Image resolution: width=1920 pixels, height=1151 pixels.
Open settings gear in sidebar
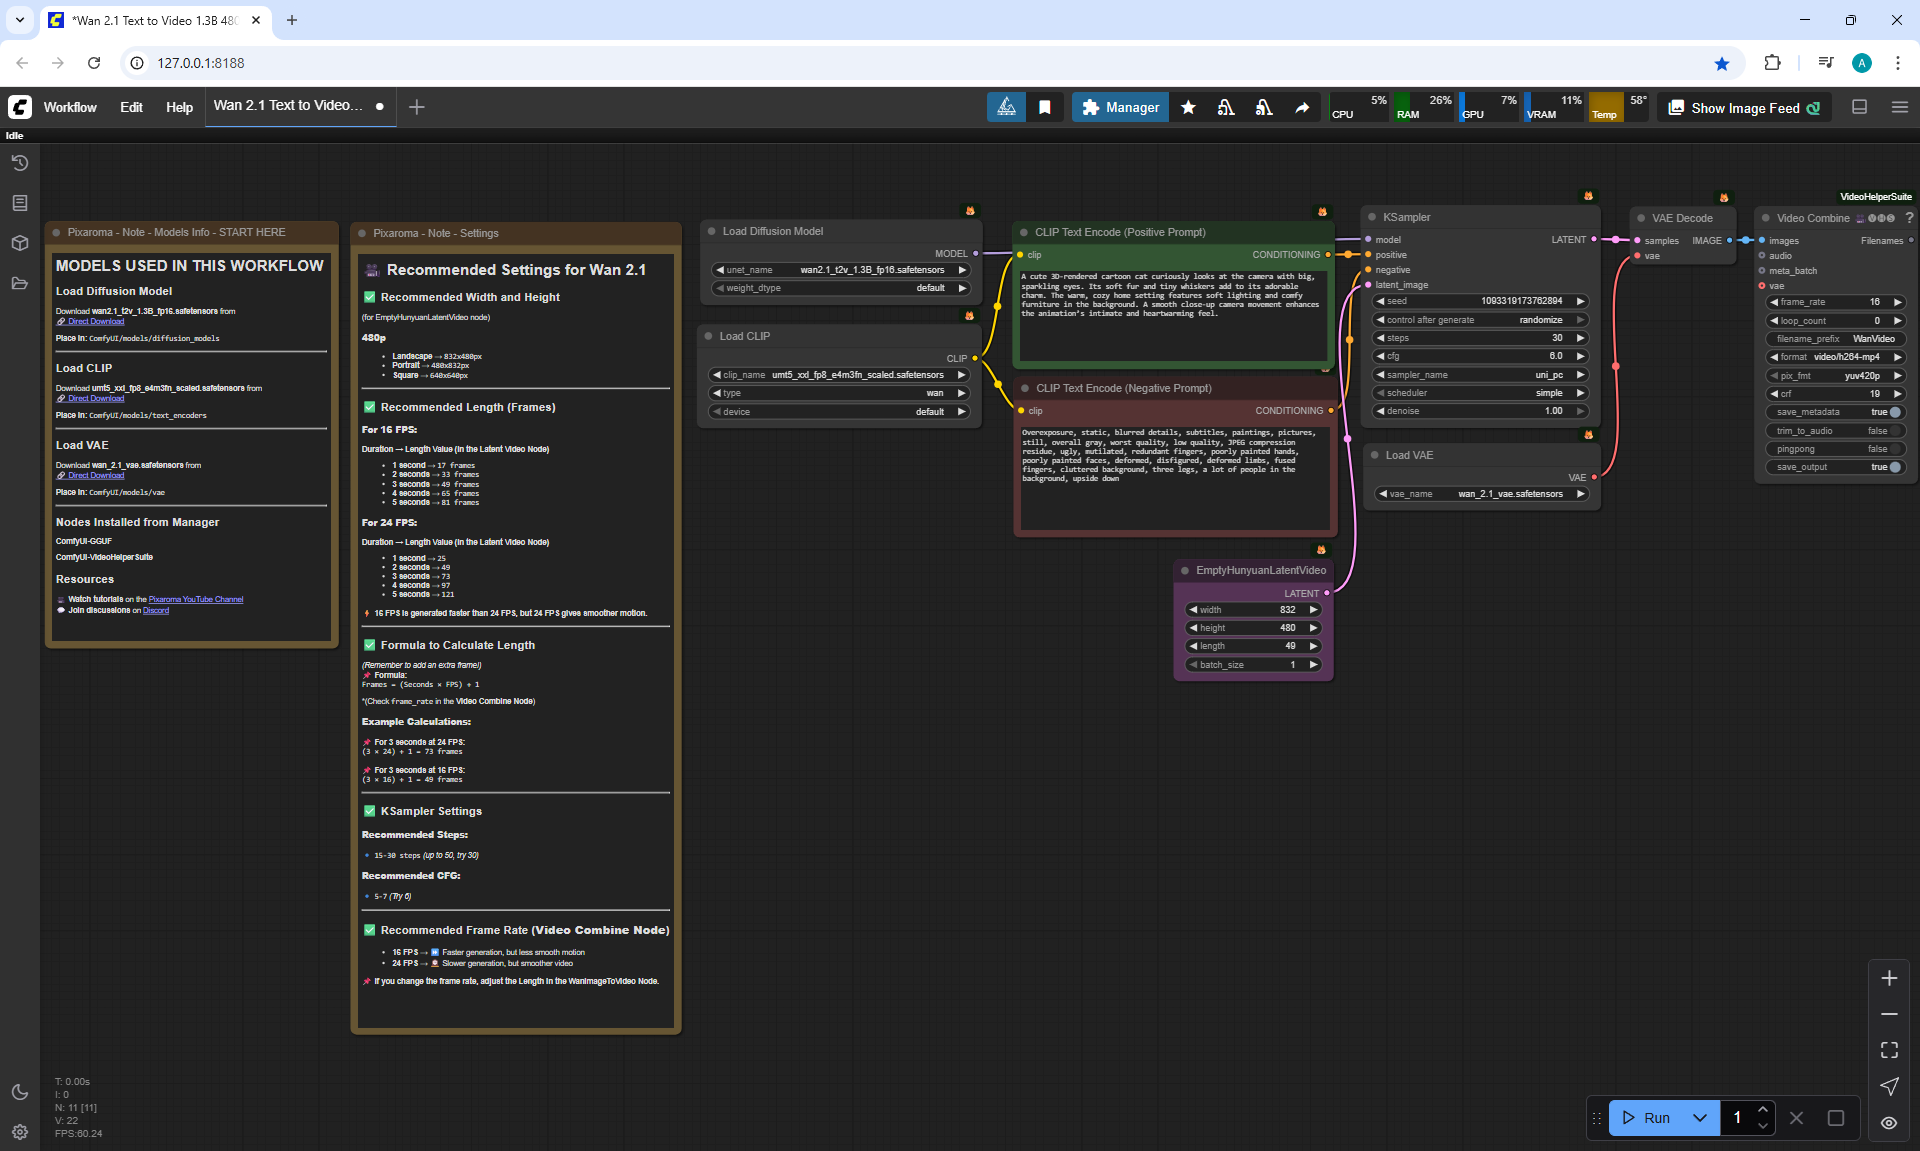[x=20, y=1132]
